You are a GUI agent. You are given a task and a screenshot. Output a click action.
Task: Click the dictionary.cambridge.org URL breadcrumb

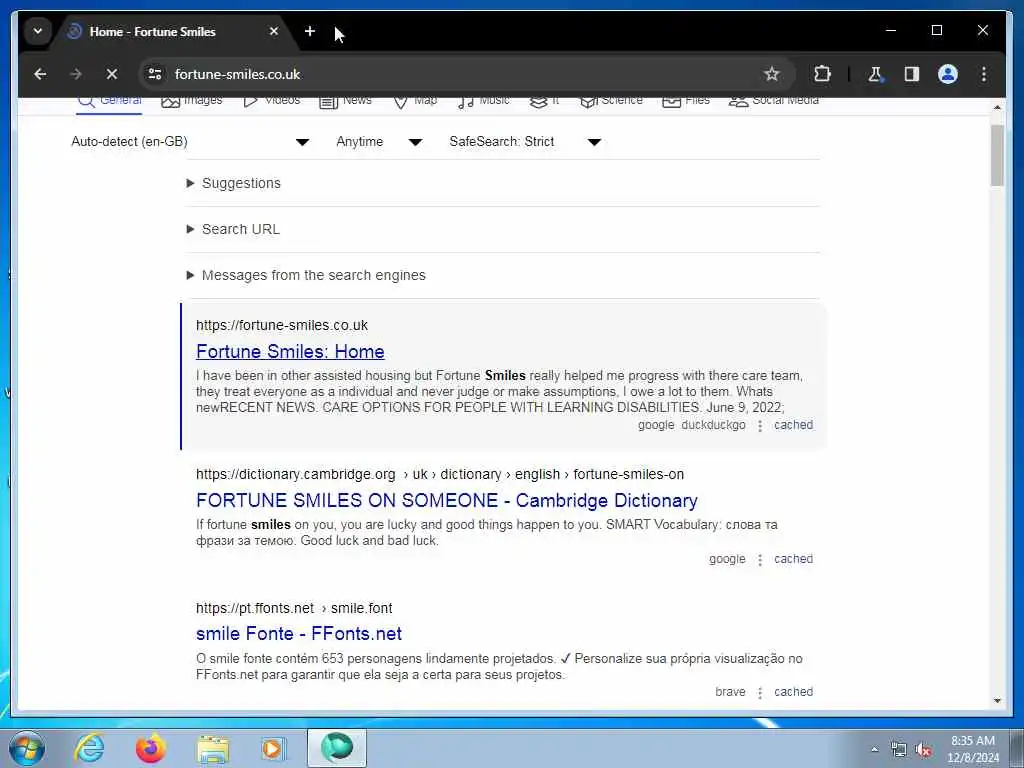pos(440,474)
